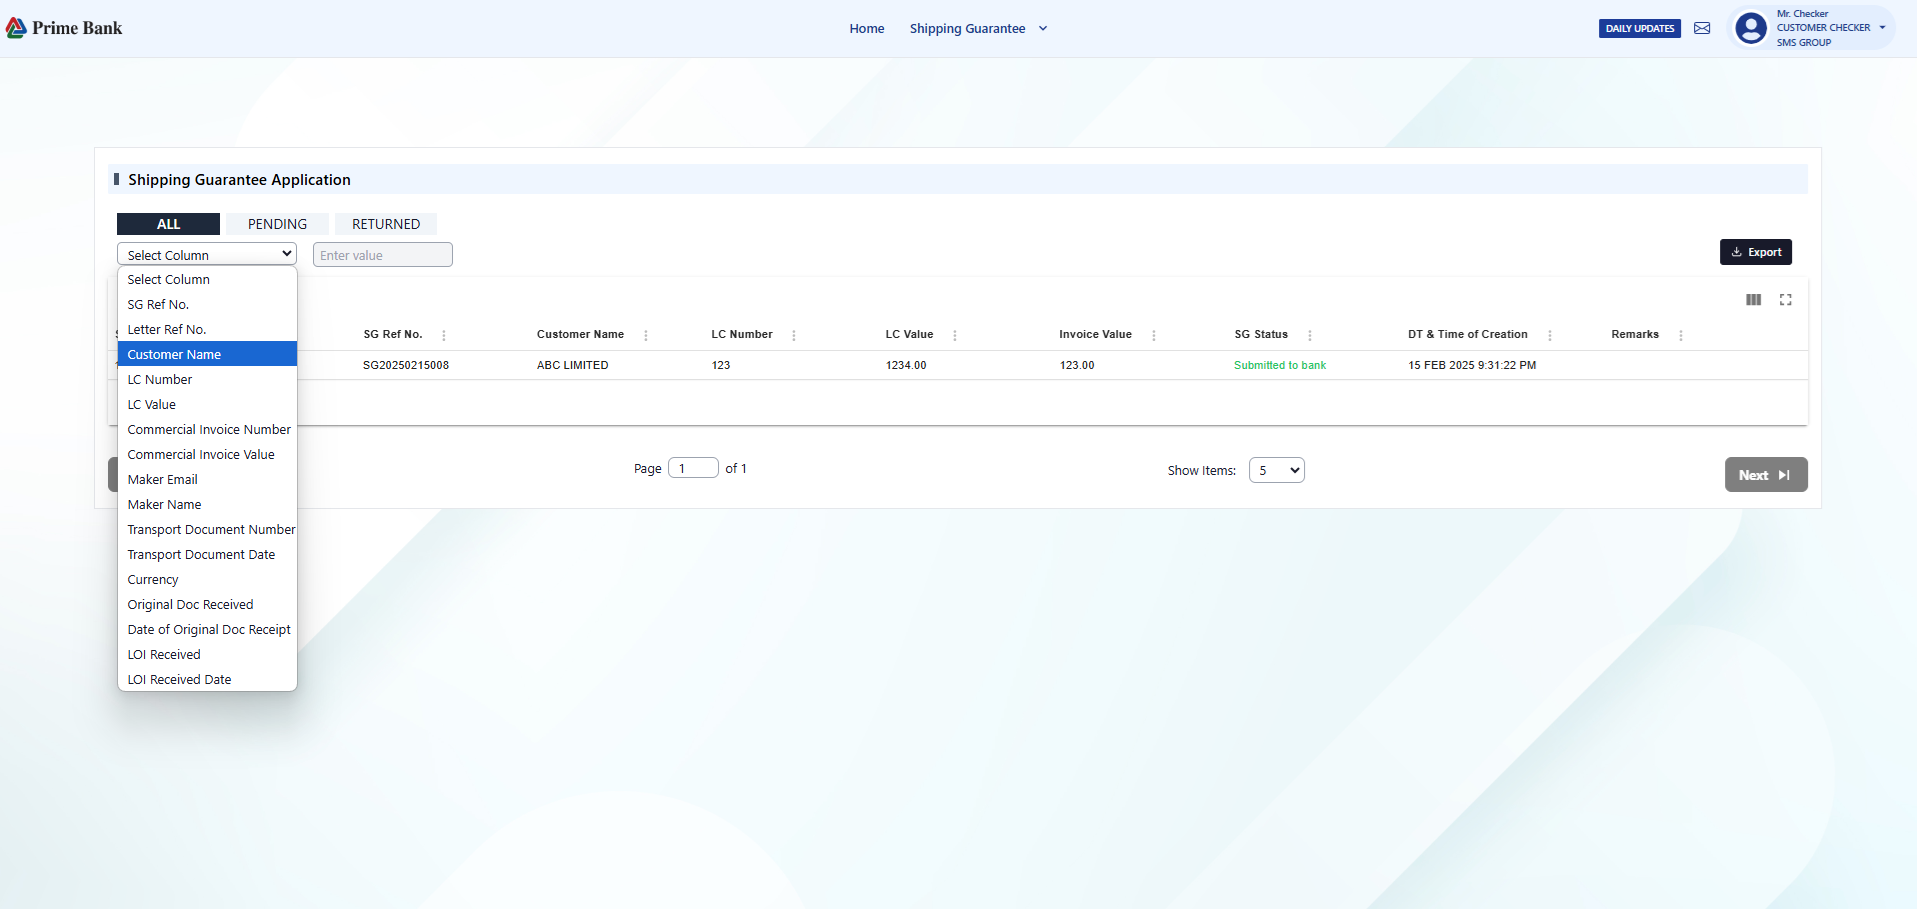Open the column chooser icon
Viewport: 1917px width, 909px height.
1753,300
